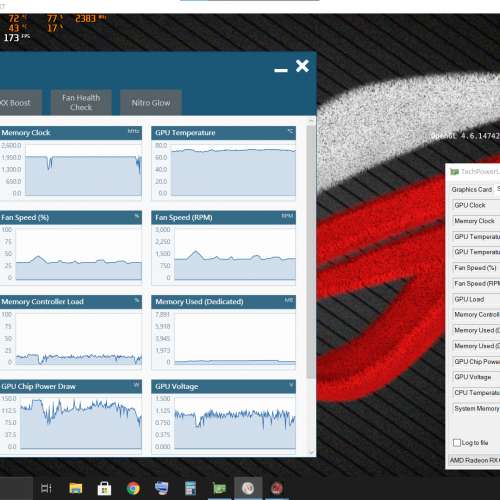
Task: Open CPU Temperature sensor dropdown in GPU-Z
Action: point(476,393)
